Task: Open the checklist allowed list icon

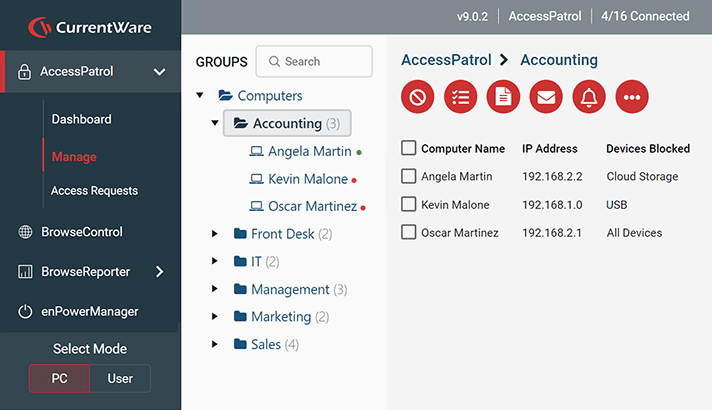Action: pyautogui.click(x=460, y=97)
